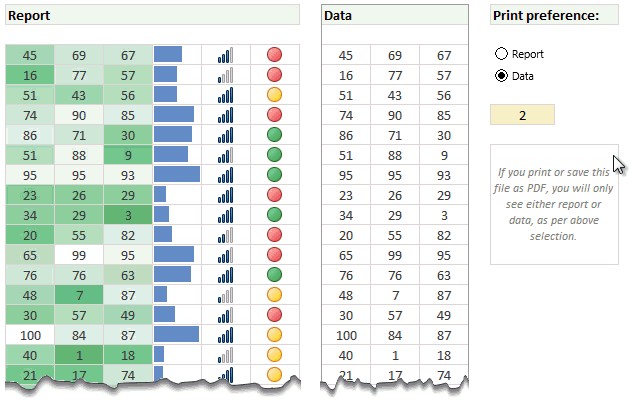
Task: Click the print instructions note box
Action: point(554,204)
